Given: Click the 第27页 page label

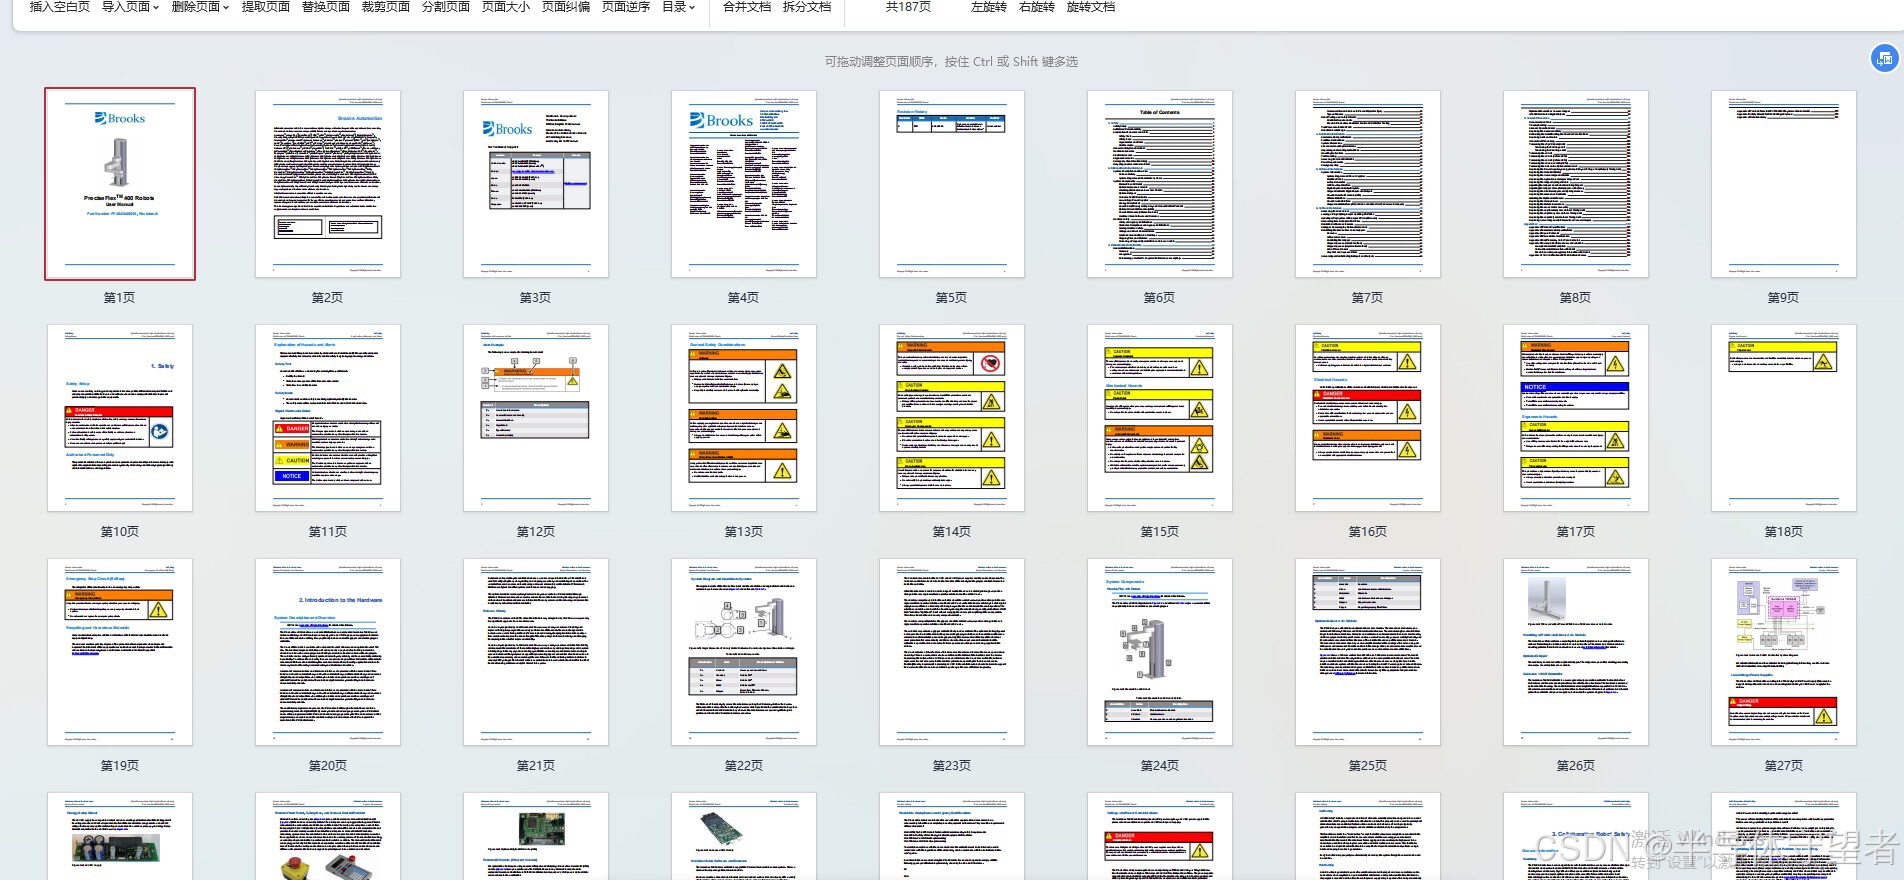Looking at the screenshot, I should 1784,766.
